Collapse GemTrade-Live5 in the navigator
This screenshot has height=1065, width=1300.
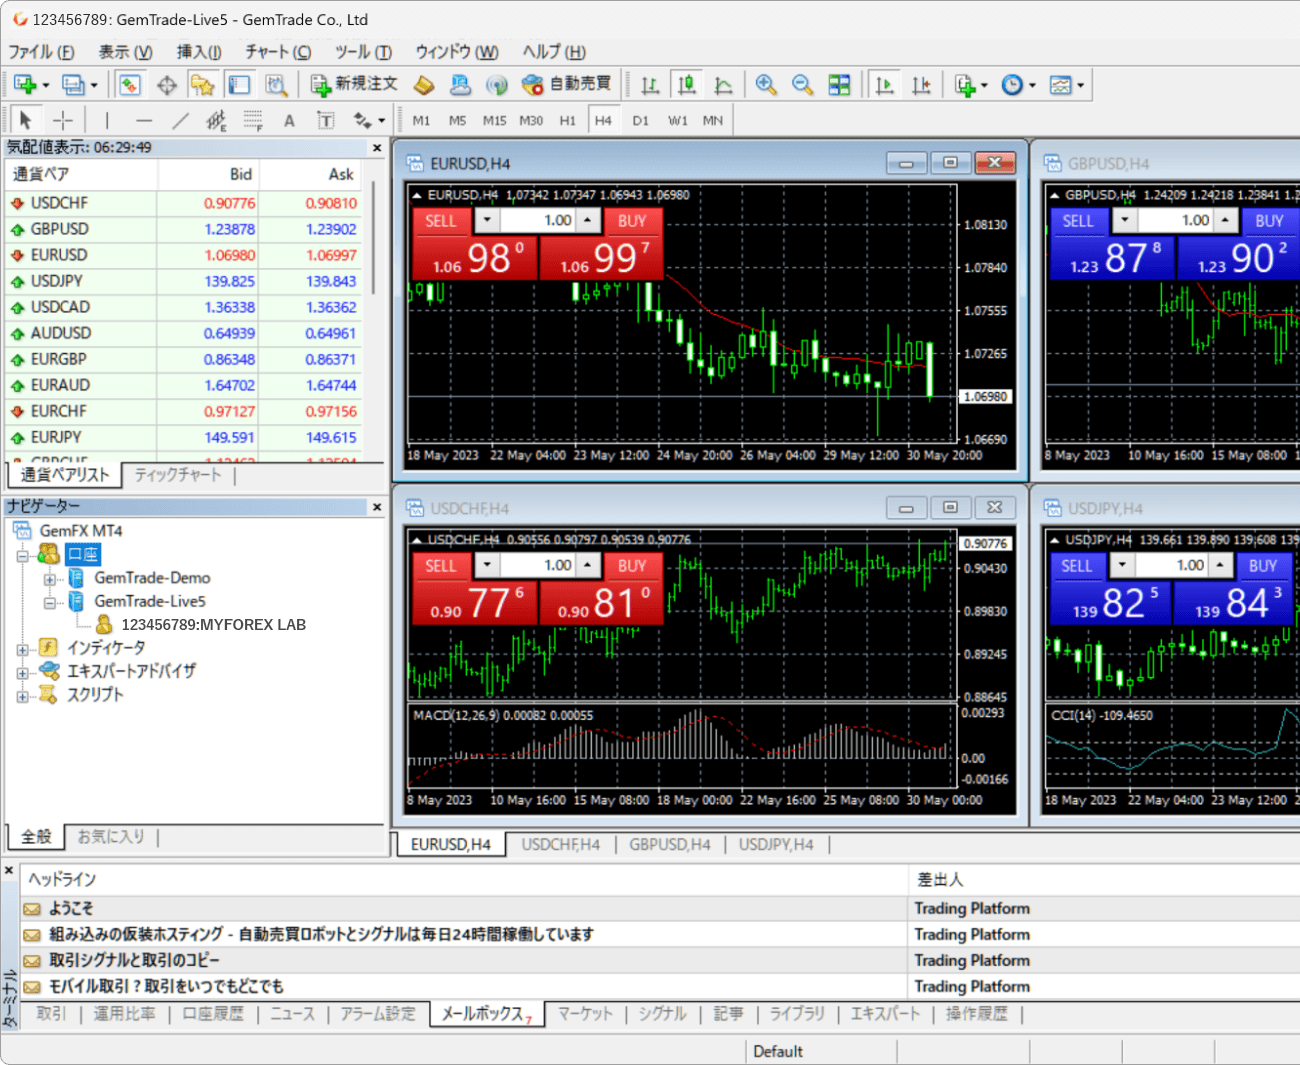[x=48, y=601]
